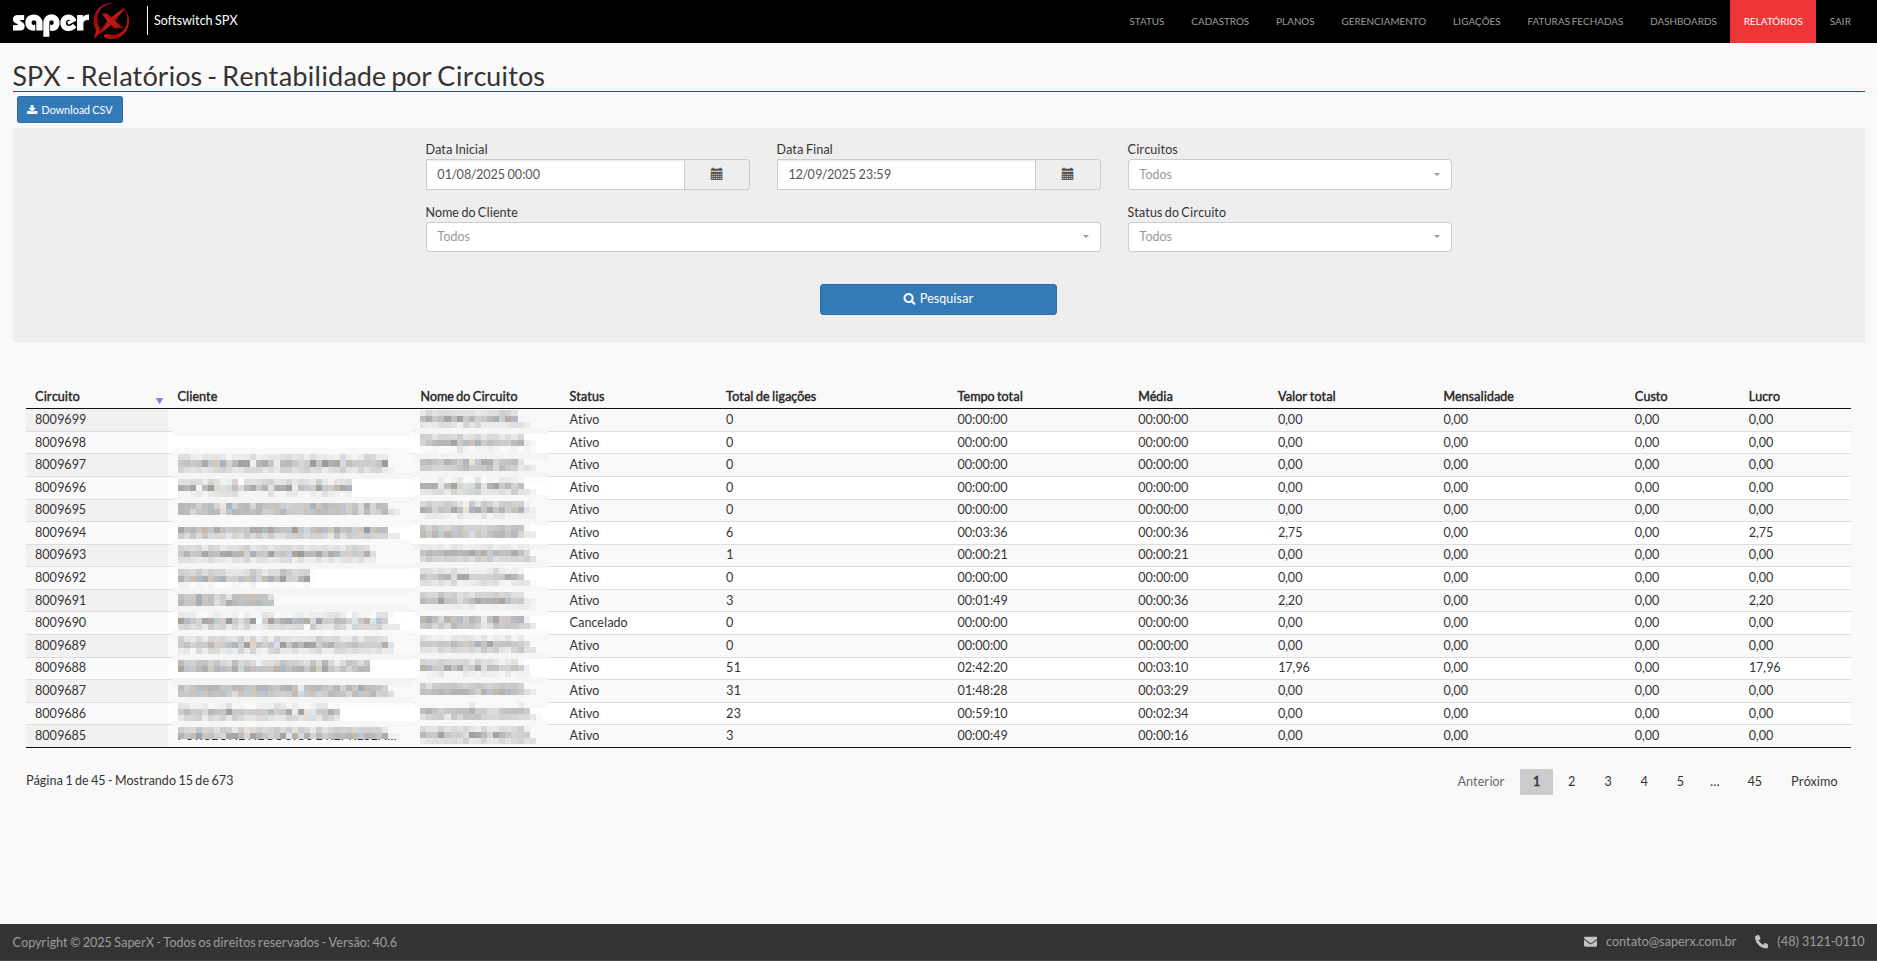Screen dimensions: 1877x961
Task: Click SAIR to log out
Action: pos(1840,21)
